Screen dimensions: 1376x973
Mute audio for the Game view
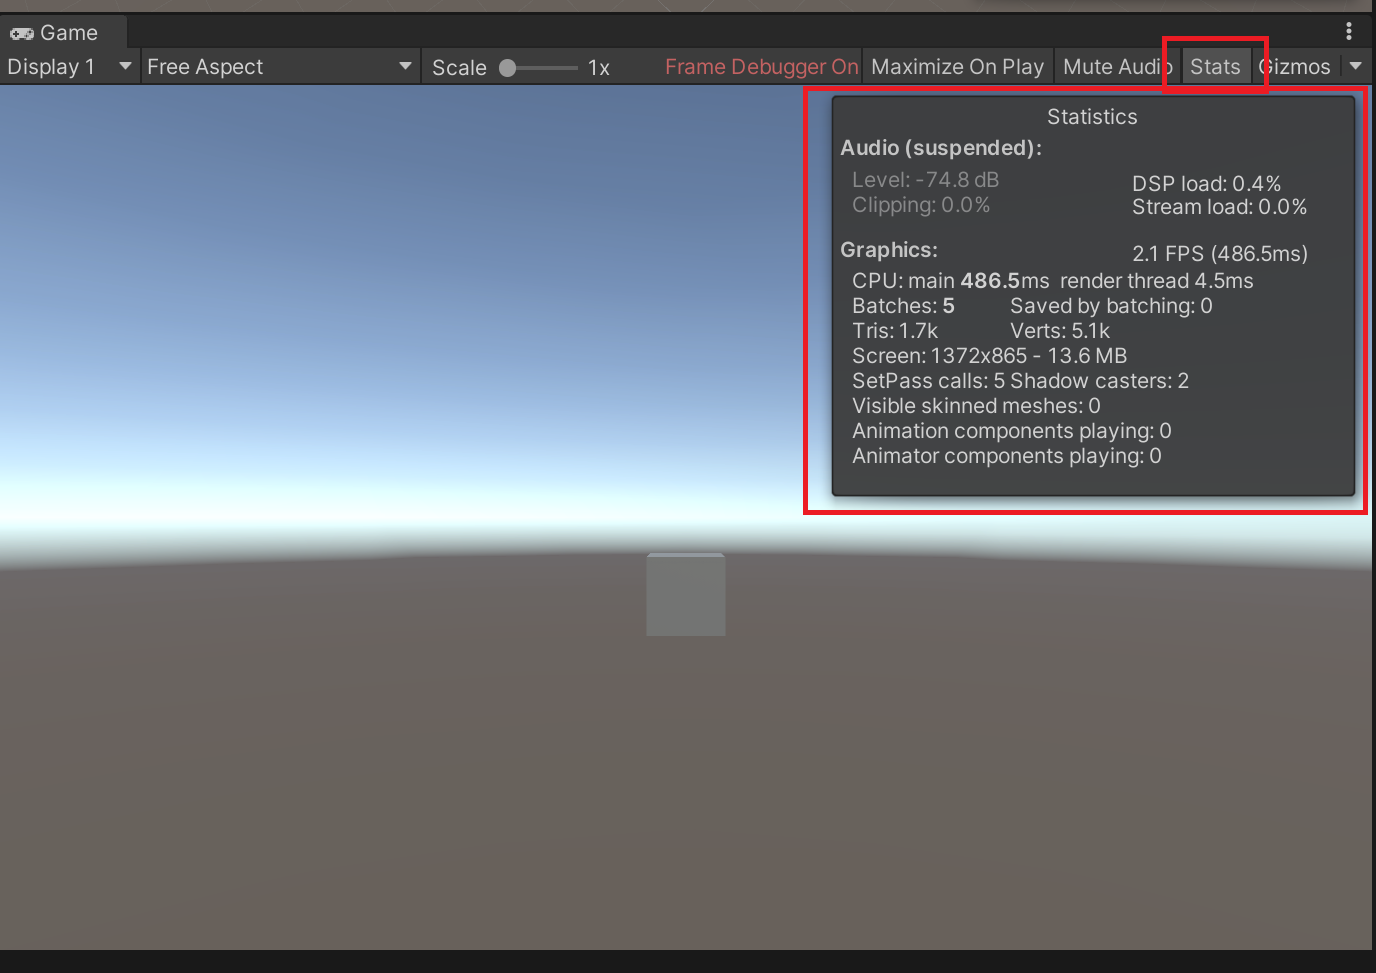[1116, 66]
